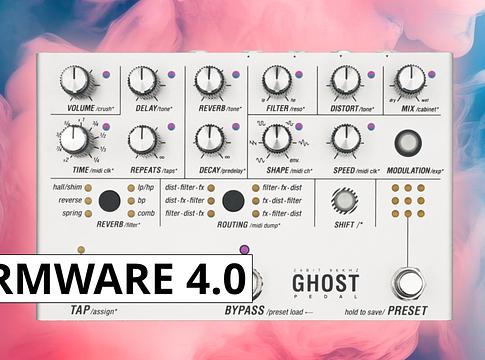Viewport: 485px width, 360px height.
Task: Click the purple BYPASS status LED
Action: [x=245, y=249]
